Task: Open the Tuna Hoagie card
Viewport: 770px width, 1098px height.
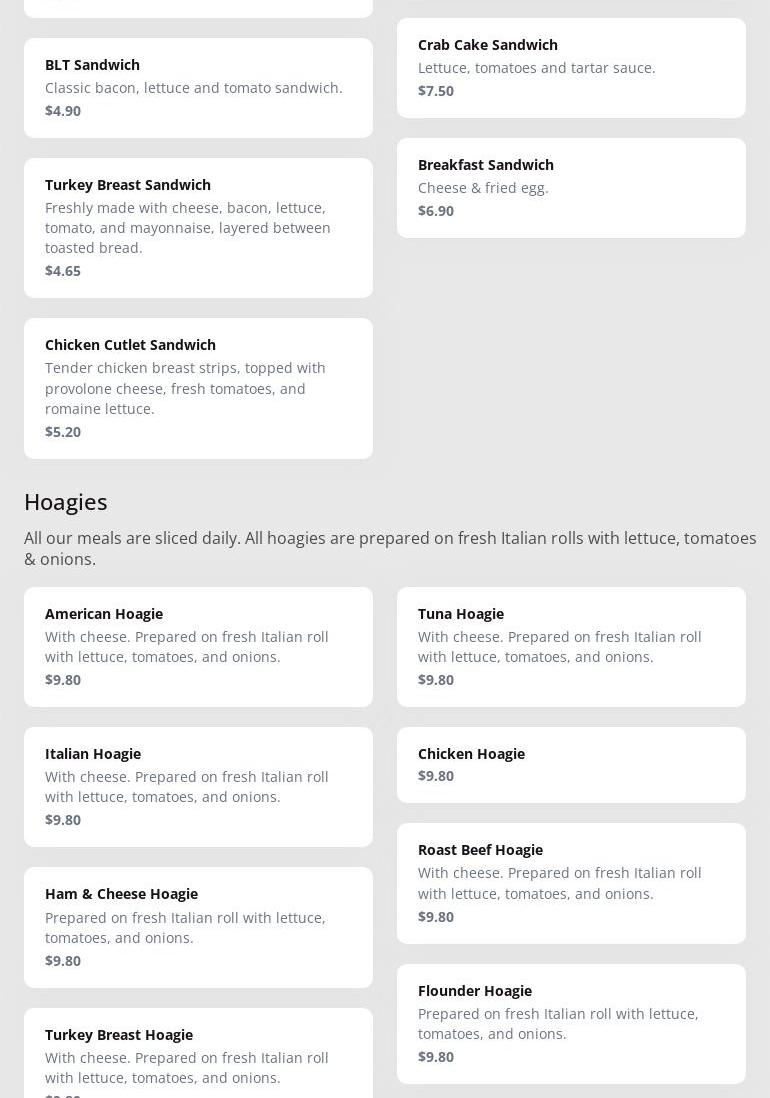Action: coord(571,646)
